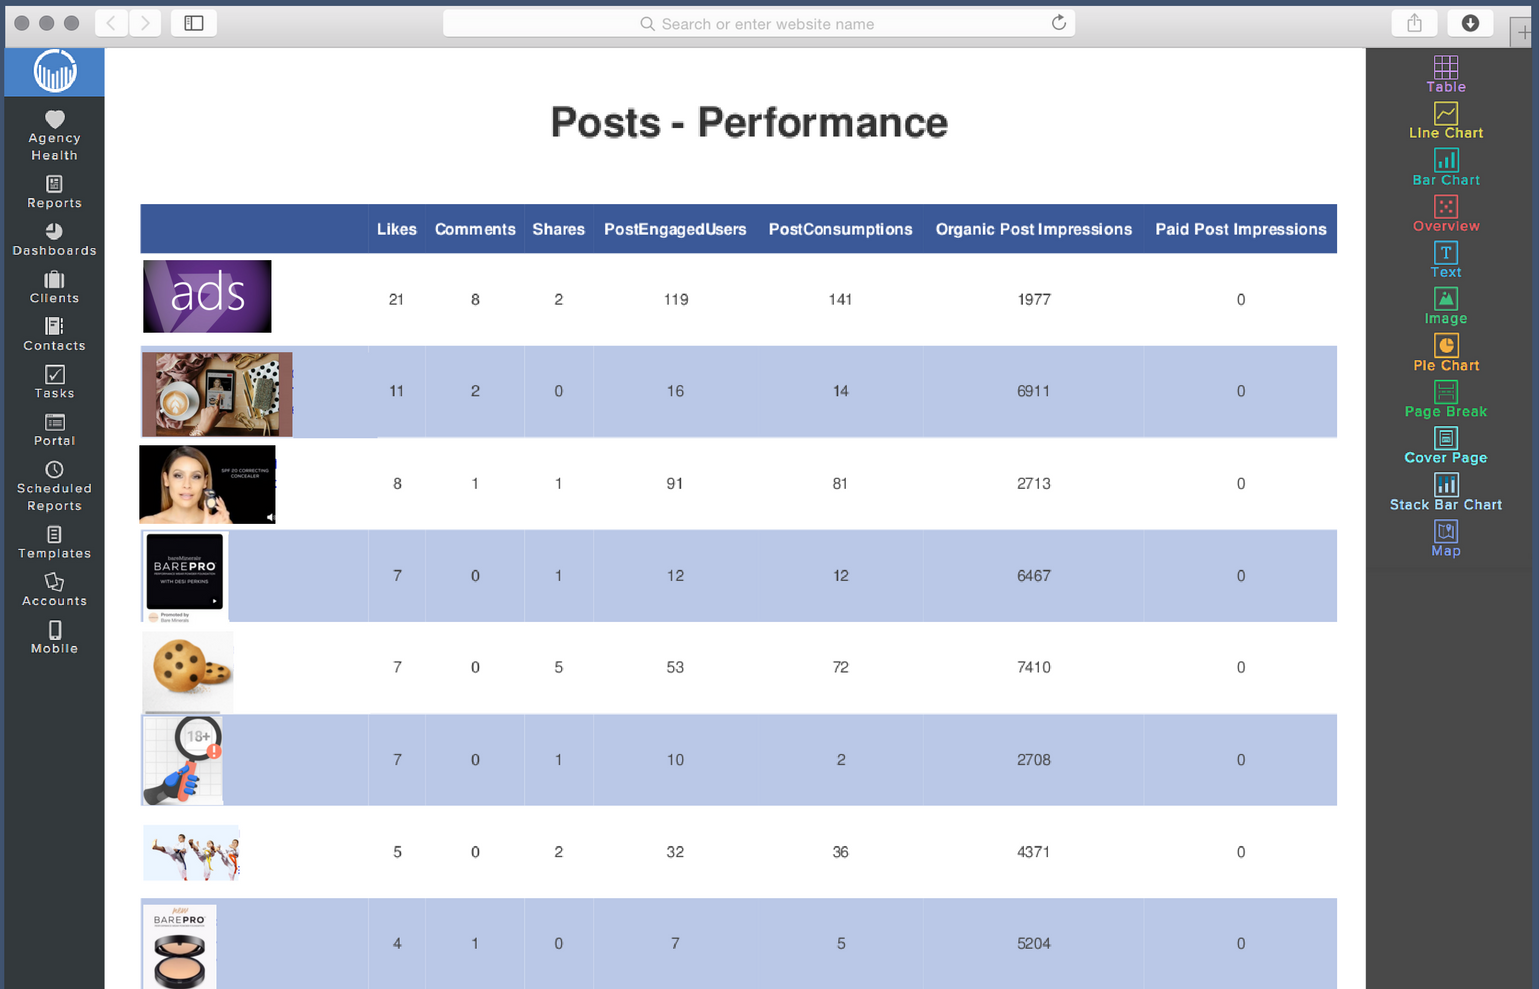Open the Tasks section
The width and height of the screenshot is (1539, 989).
pyautogui.click(x=54, y=384)
